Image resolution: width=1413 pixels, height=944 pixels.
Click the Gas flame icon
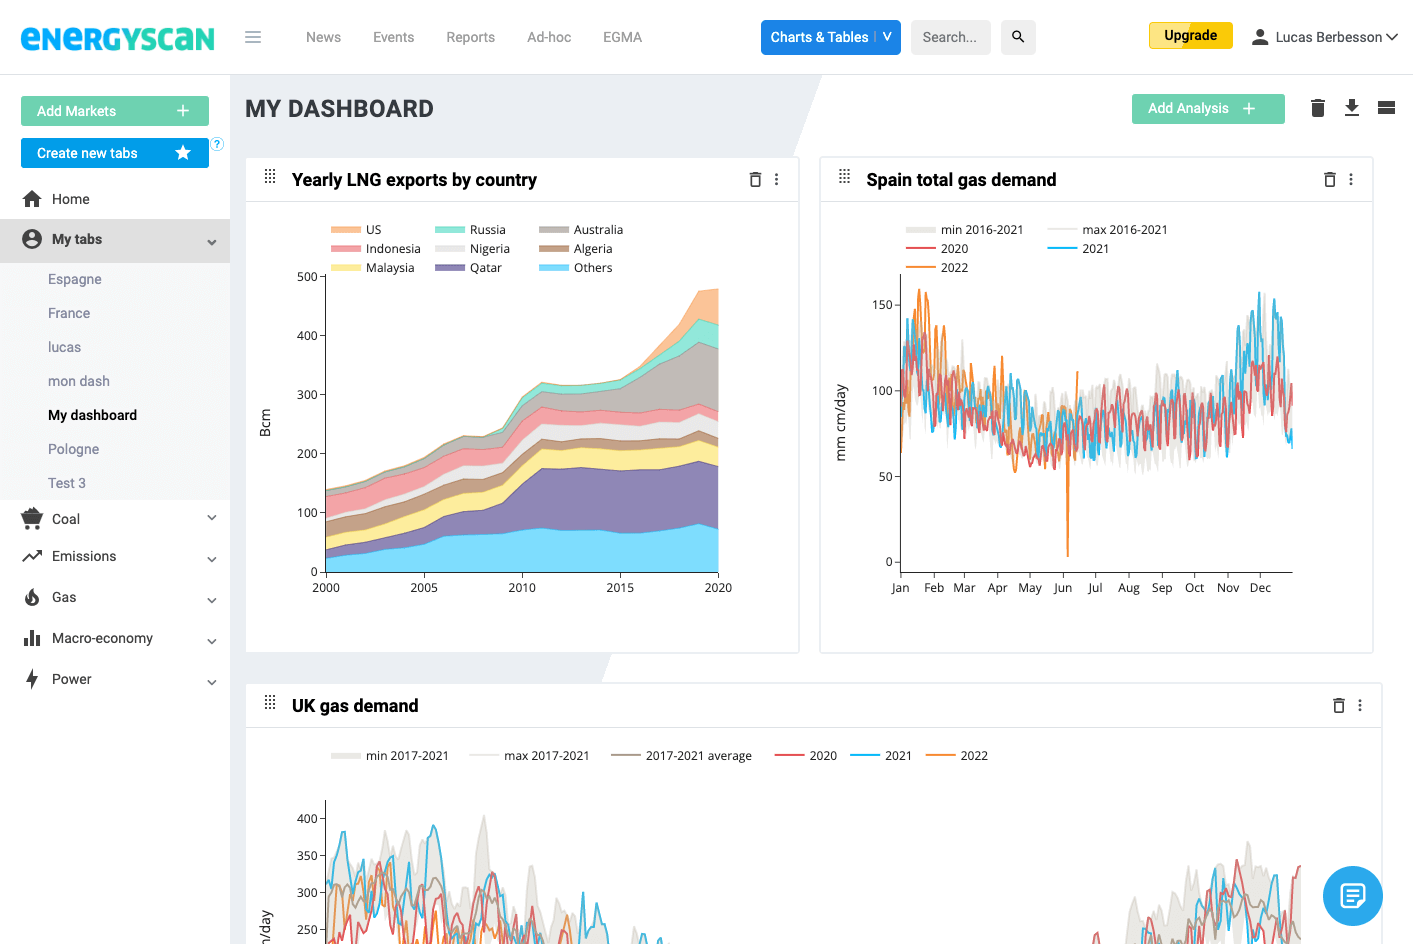(x=32, y=597)
